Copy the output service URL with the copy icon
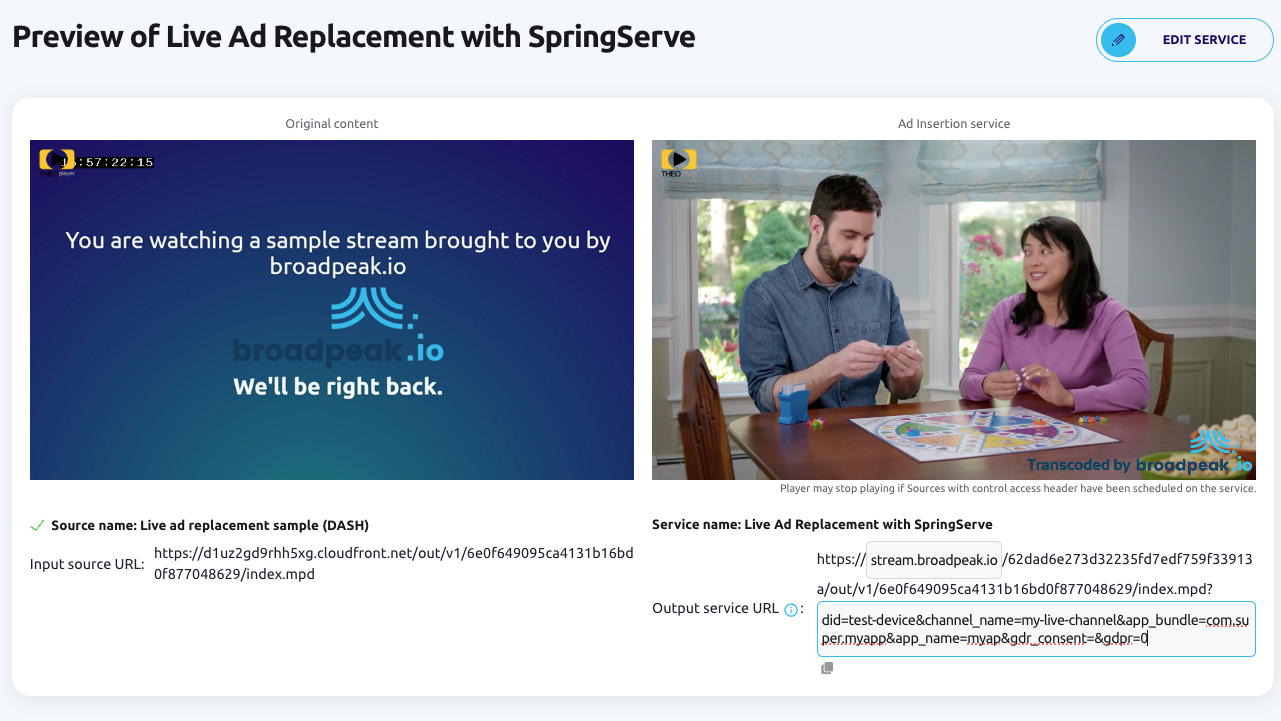Image resolution: width=1281 pixels, height=721 pixels. pyautogui.click(x=827, y=668)
